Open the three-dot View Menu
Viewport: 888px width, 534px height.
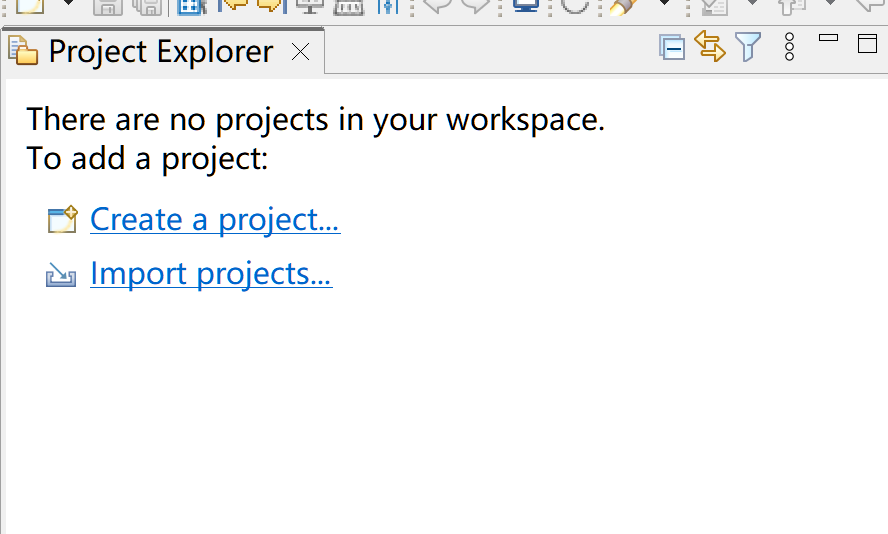[x=790, y=47]
